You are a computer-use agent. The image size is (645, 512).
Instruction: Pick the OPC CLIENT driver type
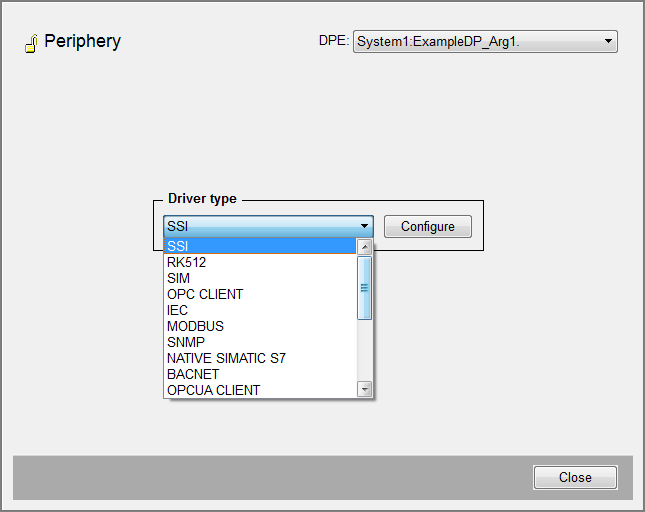(x=260, y=294)
